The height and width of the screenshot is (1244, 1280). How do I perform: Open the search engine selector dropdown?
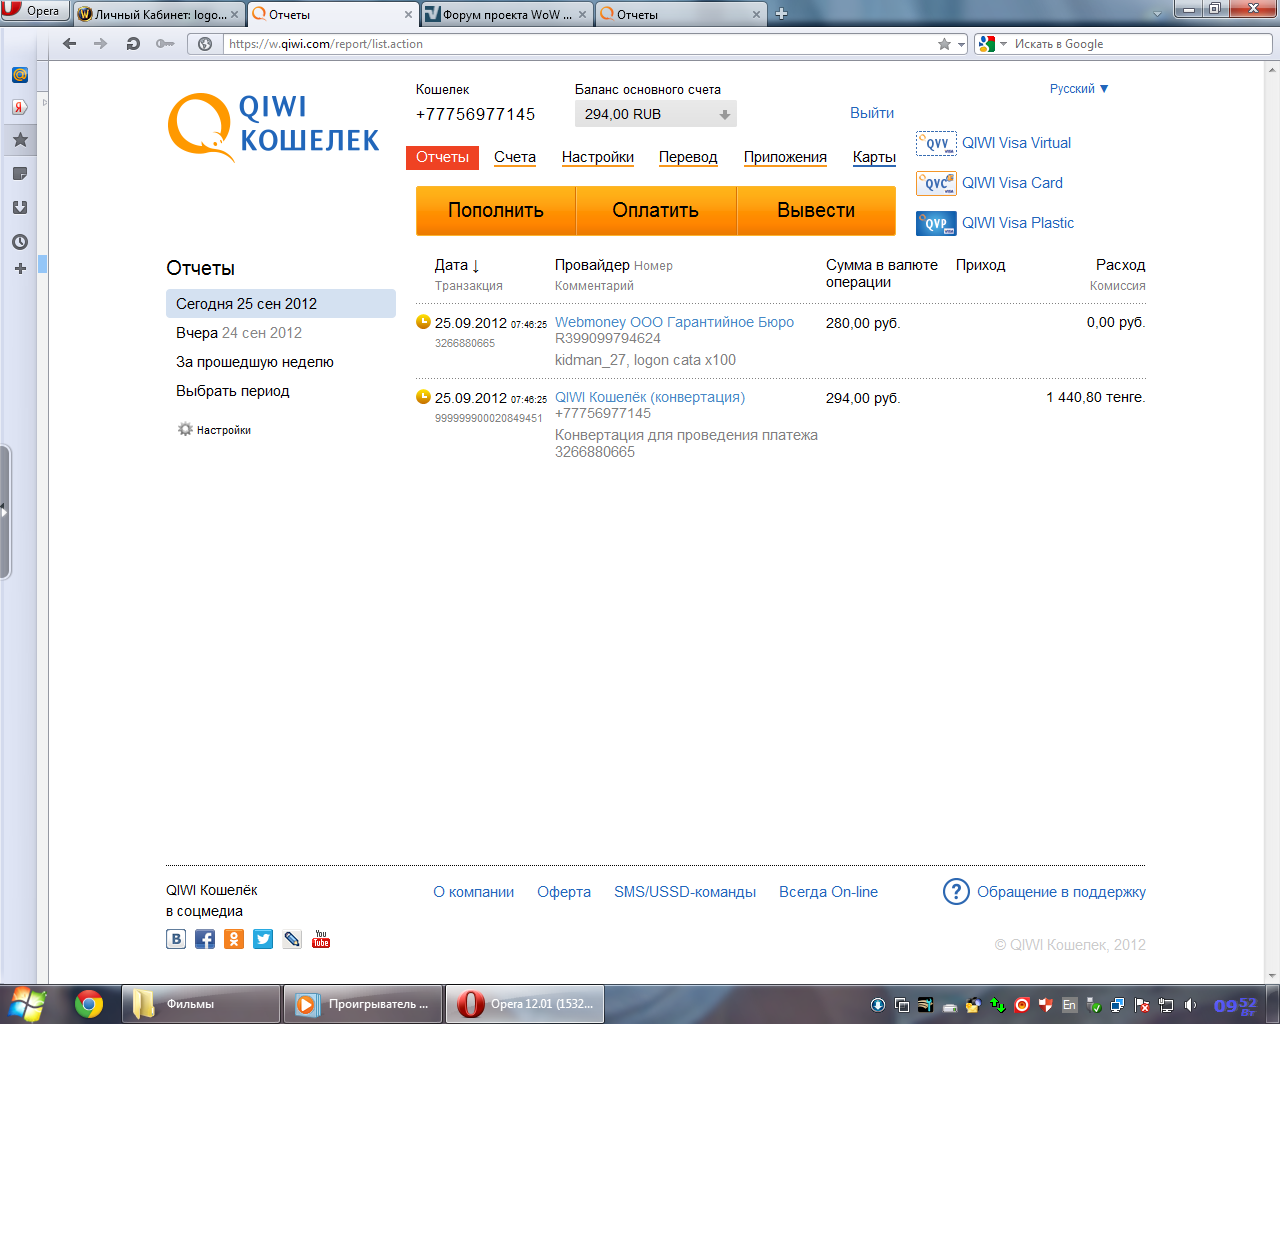(x=1003, y=44)
